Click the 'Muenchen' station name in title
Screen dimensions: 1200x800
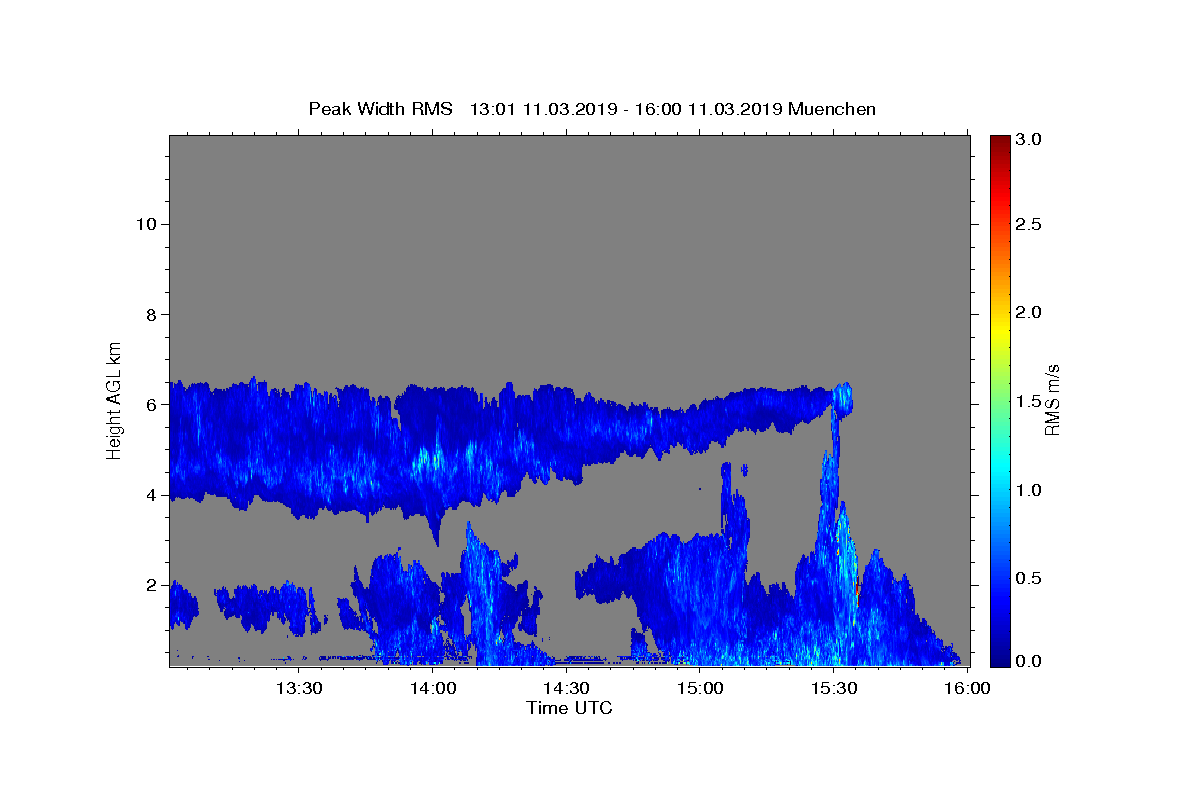[x=832, y=109]
